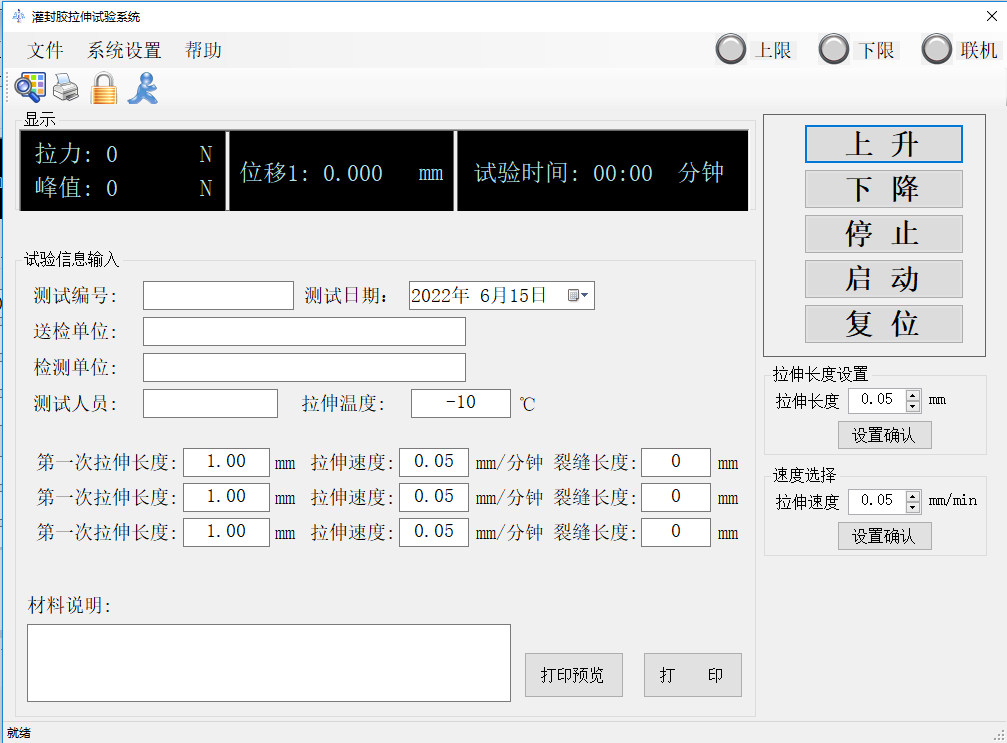Viewport: 1007px width, 743px height.
Task: Open the 测试日期 calendar dropdown
Action: pos(578,295)
